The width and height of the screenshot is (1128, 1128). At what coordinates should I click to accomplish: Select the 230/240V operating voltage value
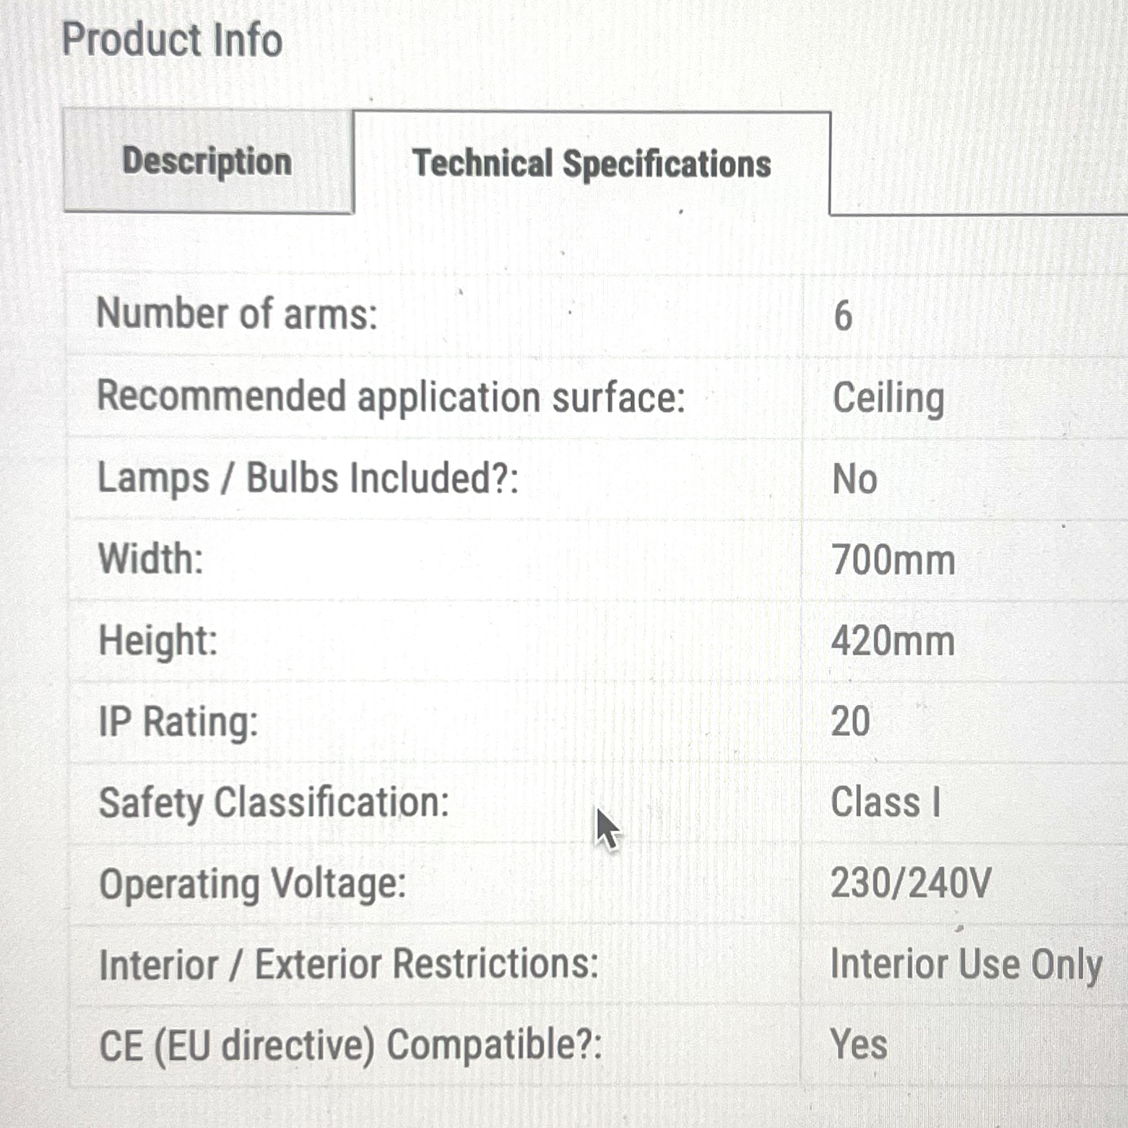point(911,883)
